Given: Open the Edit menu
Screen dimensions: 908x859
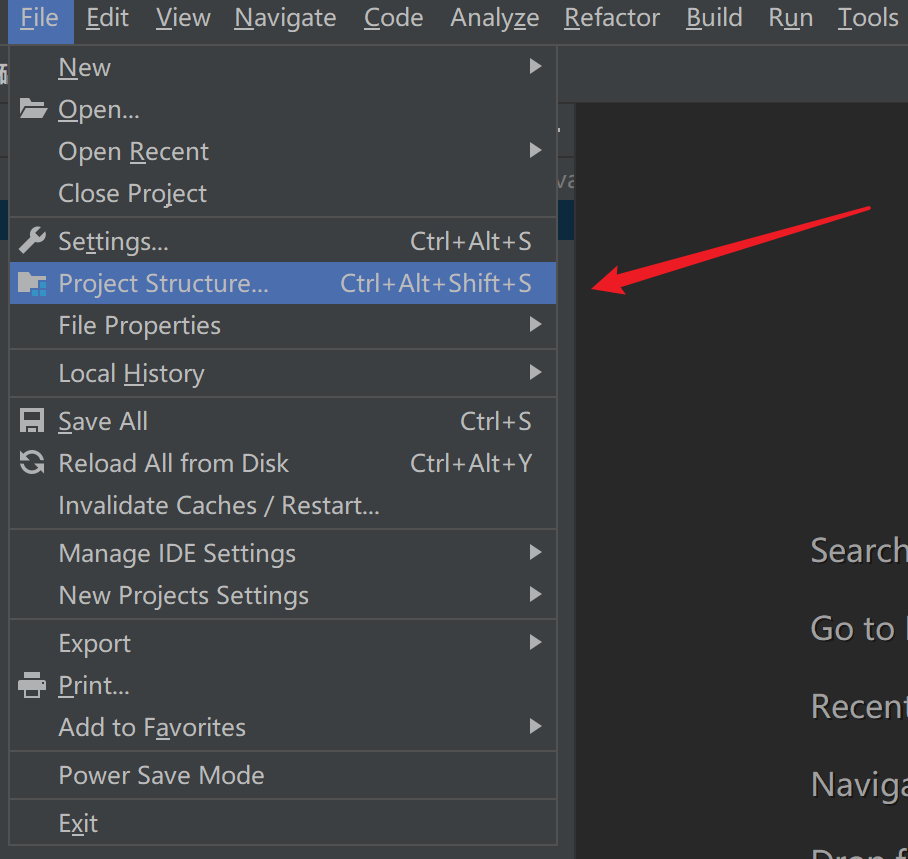Looking at the screenshot, I should (x=107, y=18).
